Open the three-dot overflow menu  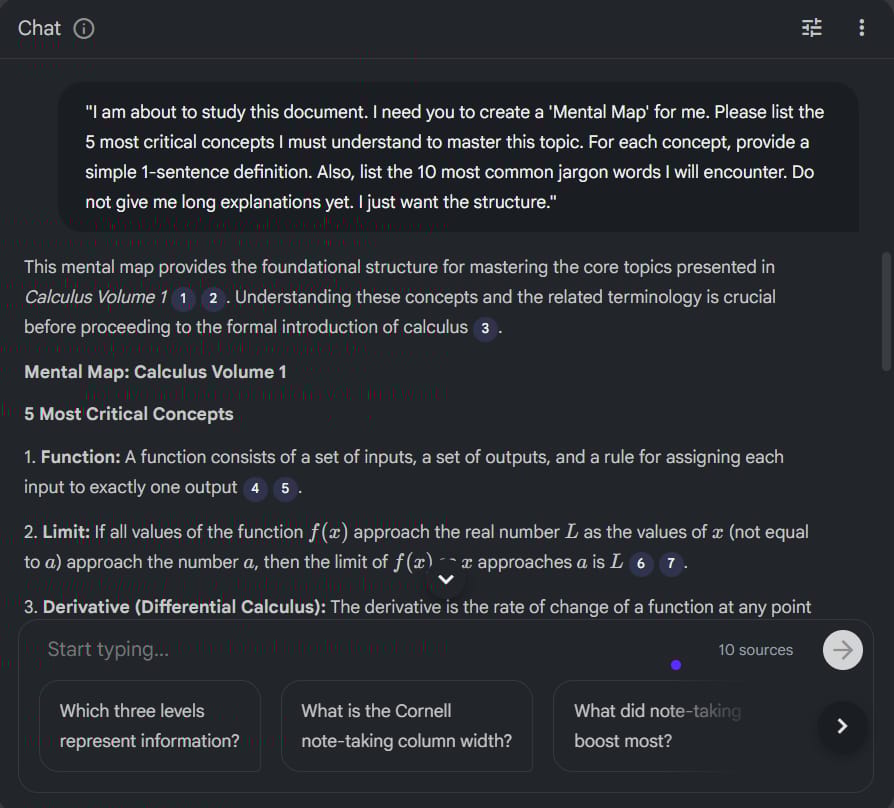861,28
